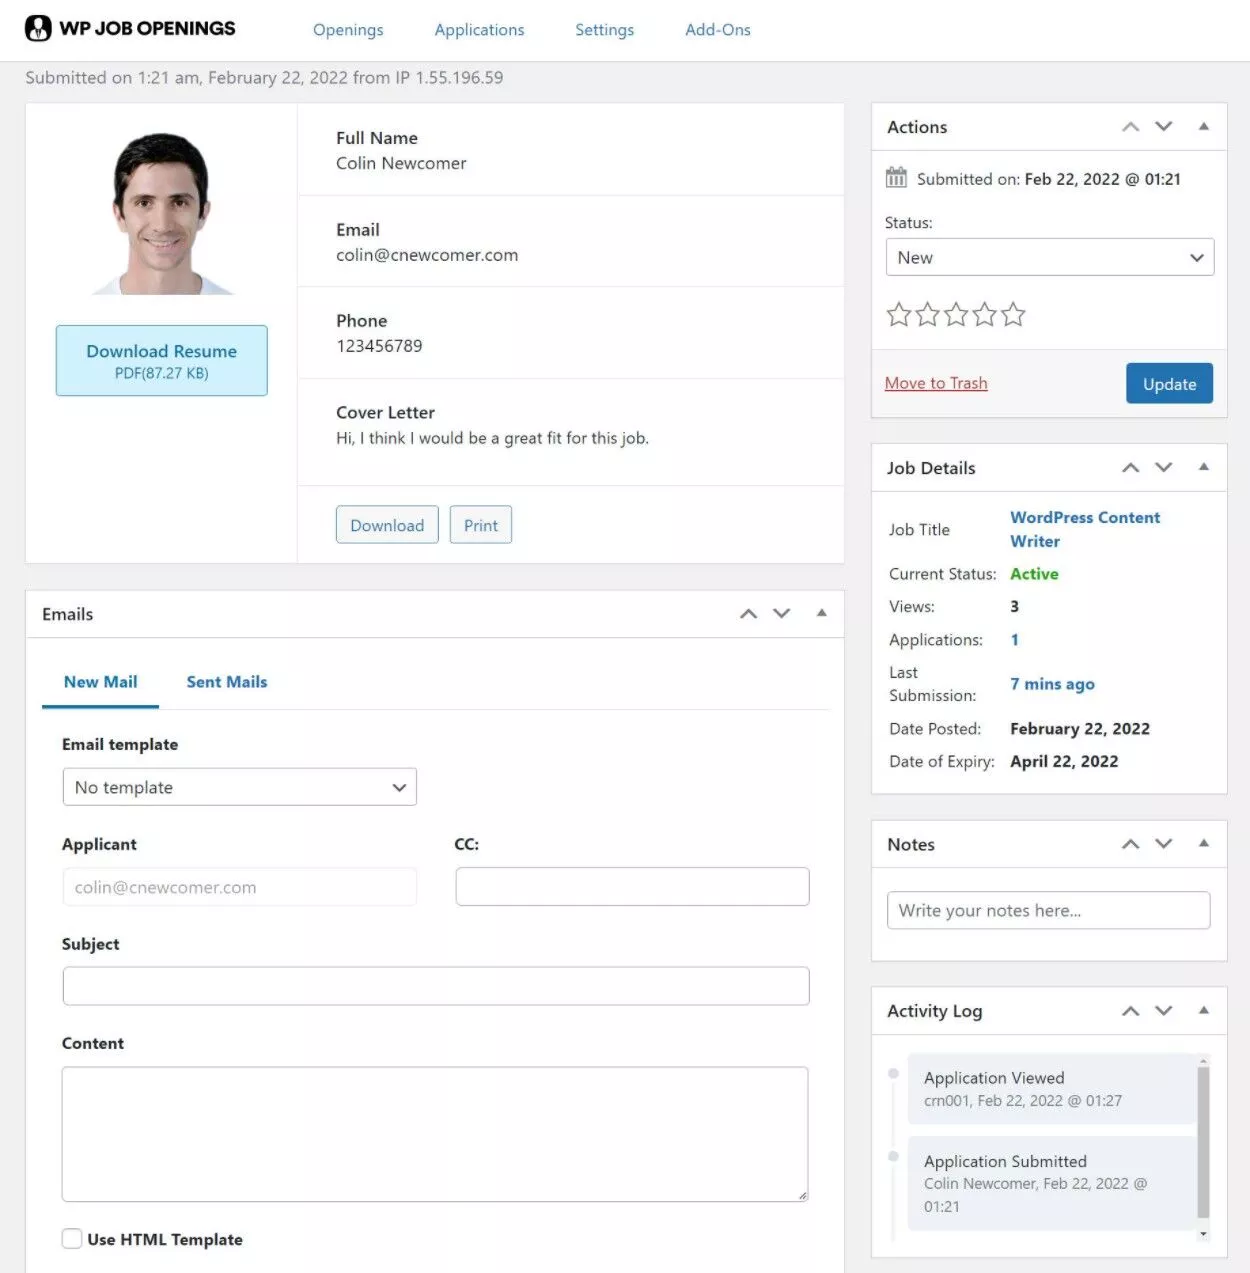
Task: Click the email colin@cnewcomer.com in applicant details
Action: point(427,255)
